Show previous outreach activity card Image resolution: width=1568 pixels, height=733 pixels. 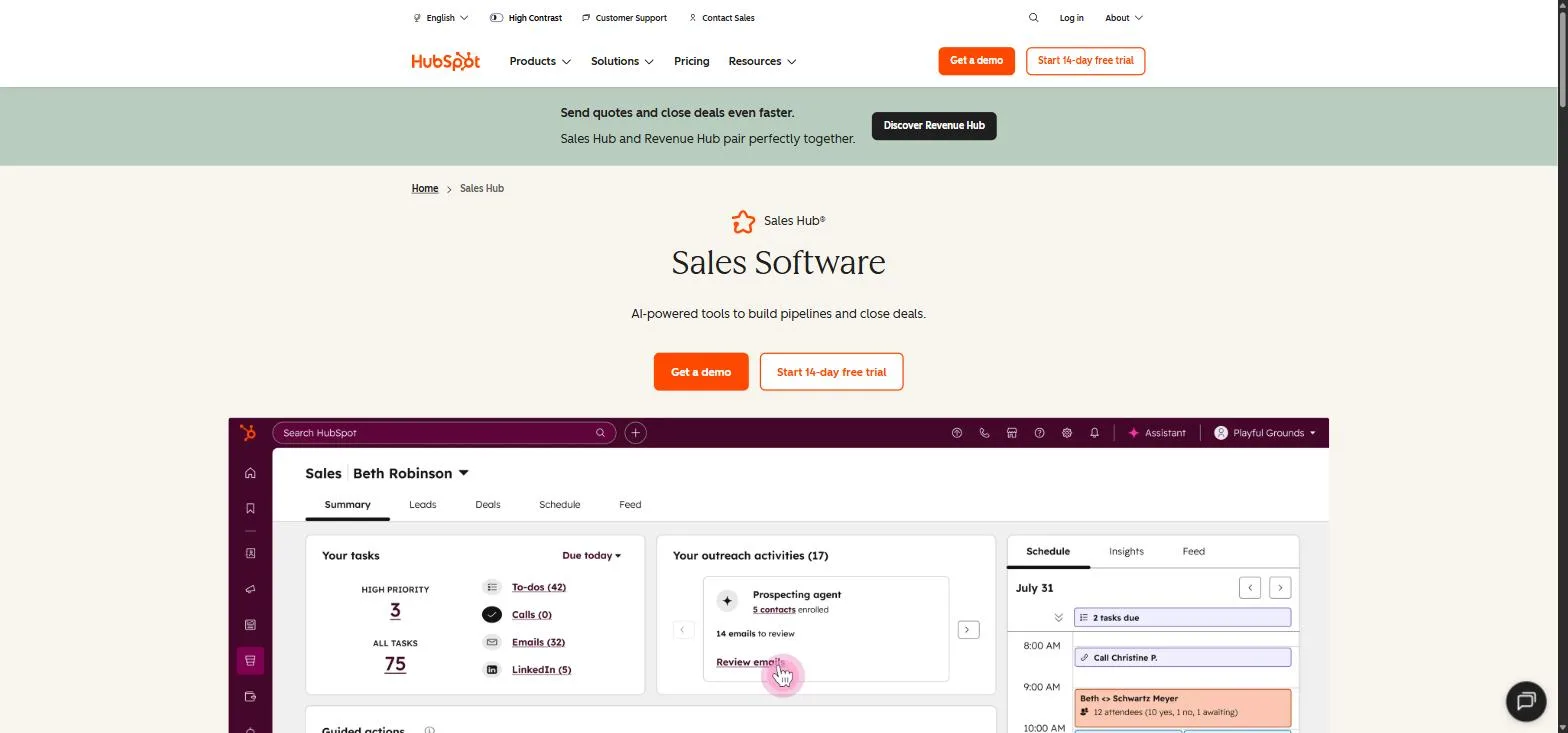683,630
